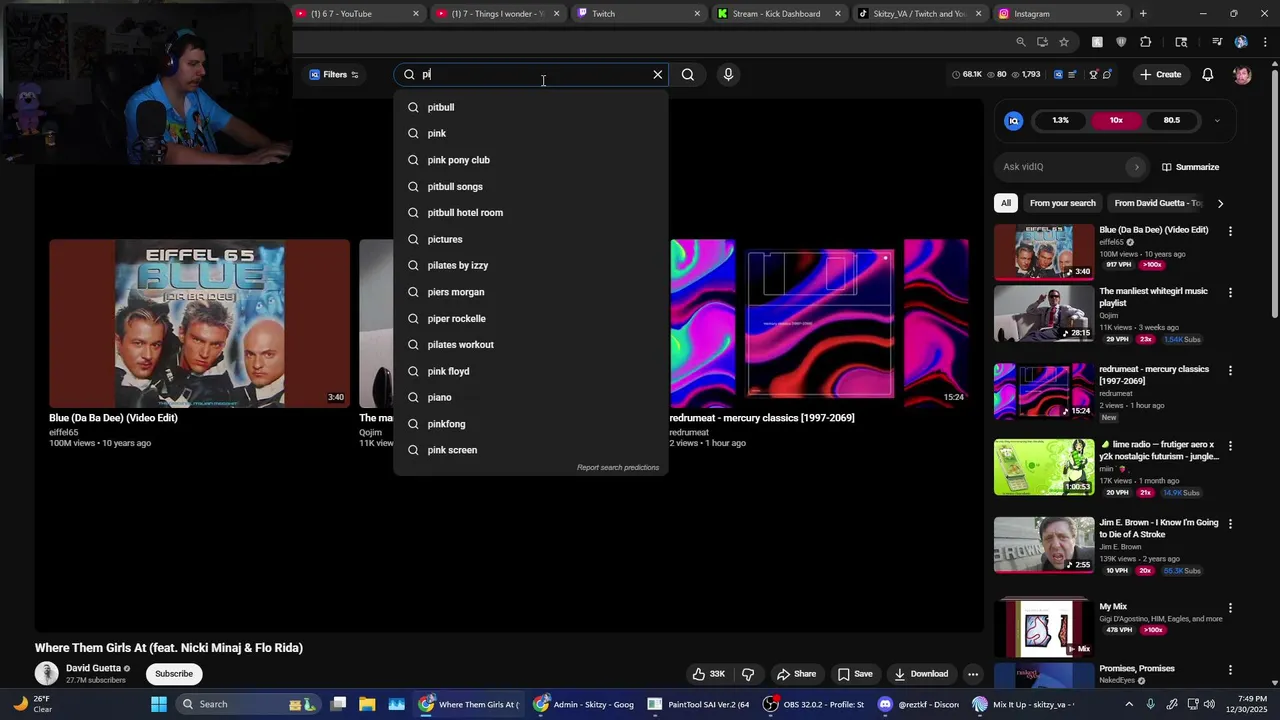Open sidebar title 'My Mix'
This screenshot has height=720, width=1280.
click(1113, 607)
